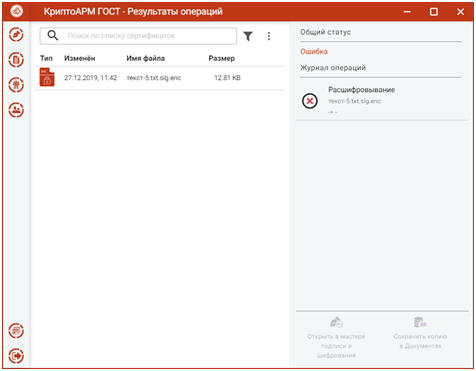Viewport: 476px width, 371px height.
Task: Click the Ошибка status text
Action: [x=314, y=51]
